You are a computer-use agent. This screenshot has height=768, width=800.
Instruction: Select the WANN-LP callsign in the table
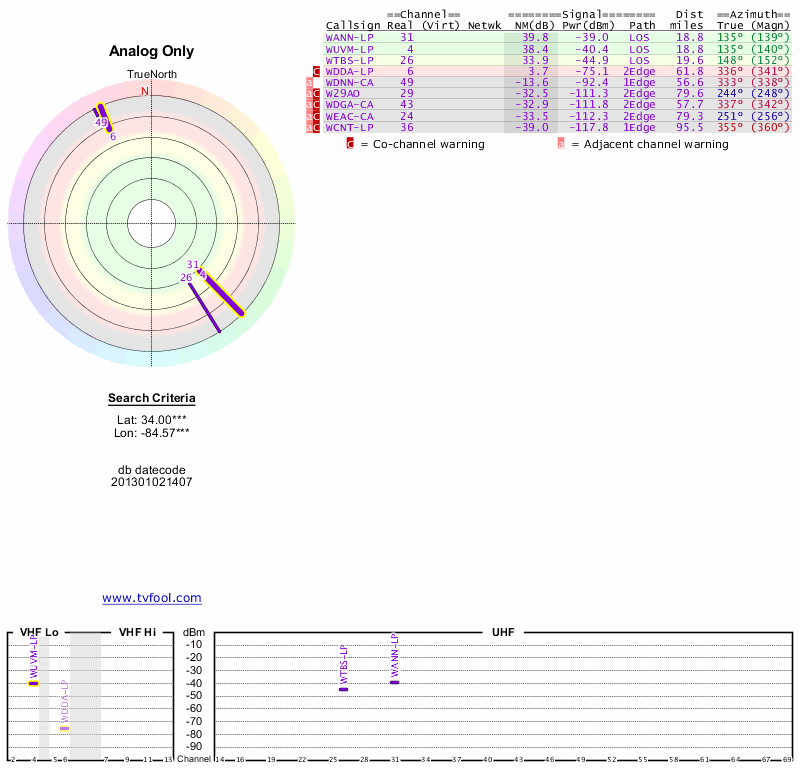coord(349,37)
